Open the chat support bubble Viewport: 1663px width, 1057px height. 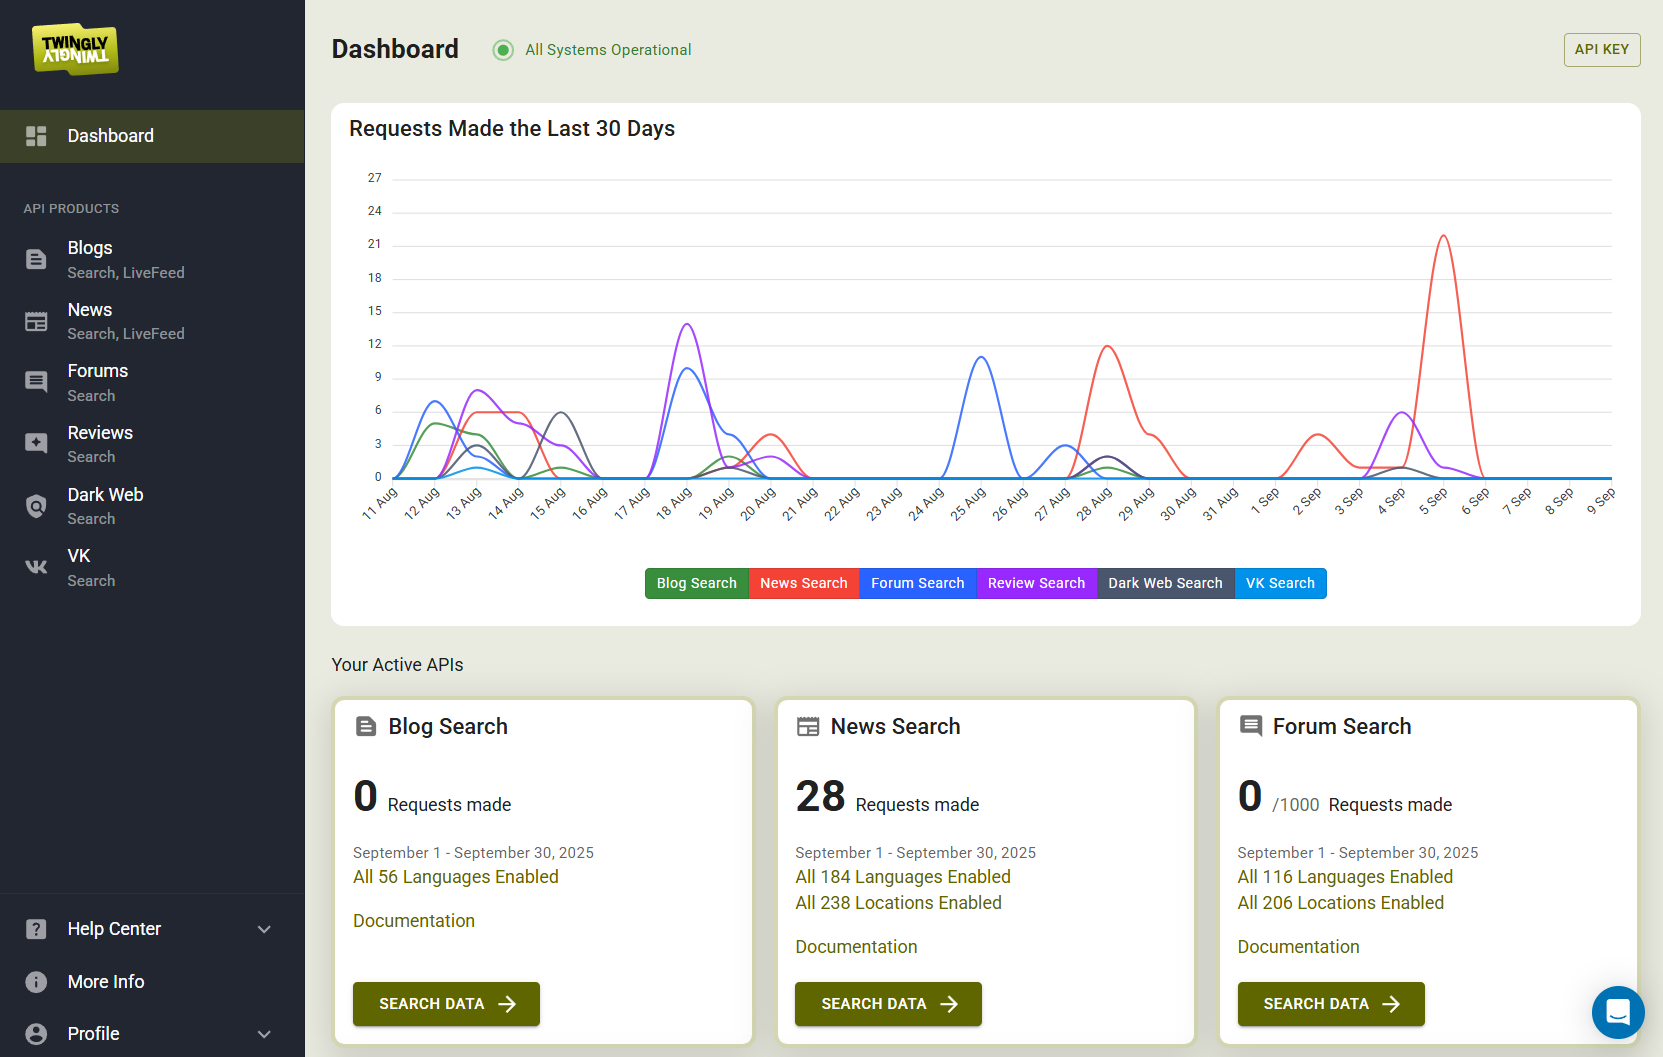(1617, 1012)
